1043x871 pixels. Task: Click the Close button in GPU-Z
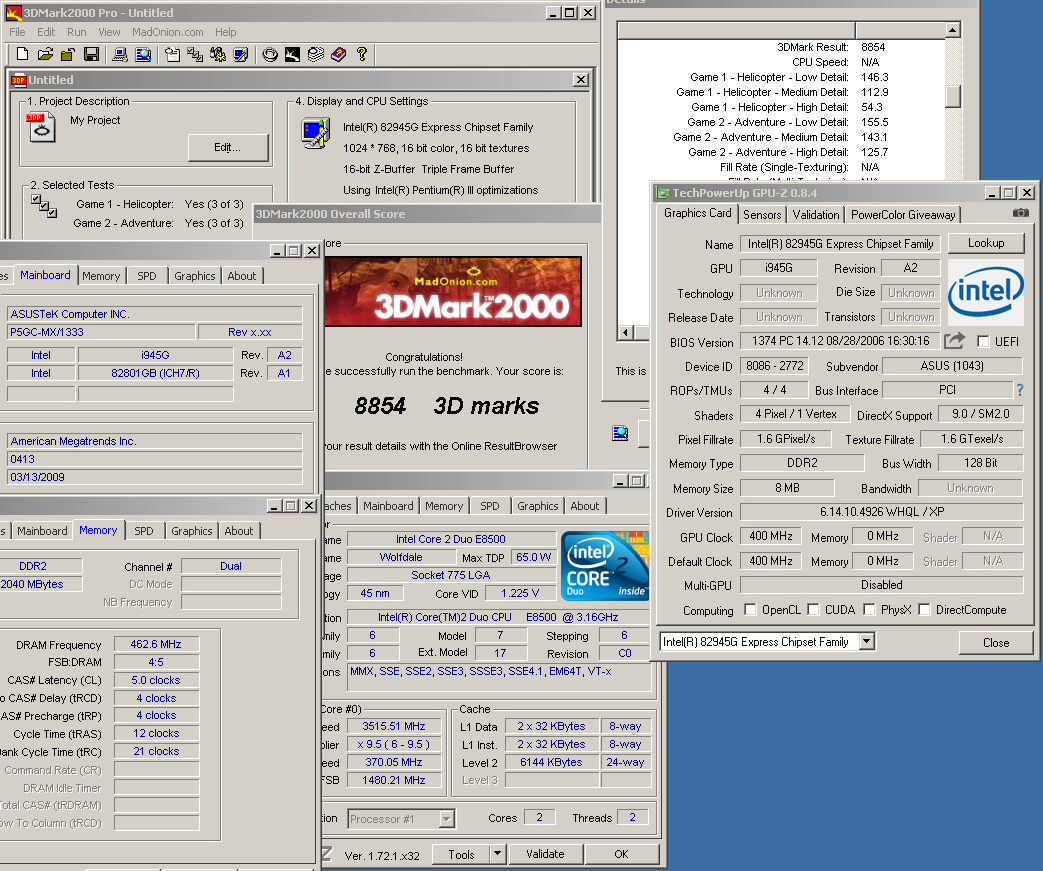(x=996, y=642)
